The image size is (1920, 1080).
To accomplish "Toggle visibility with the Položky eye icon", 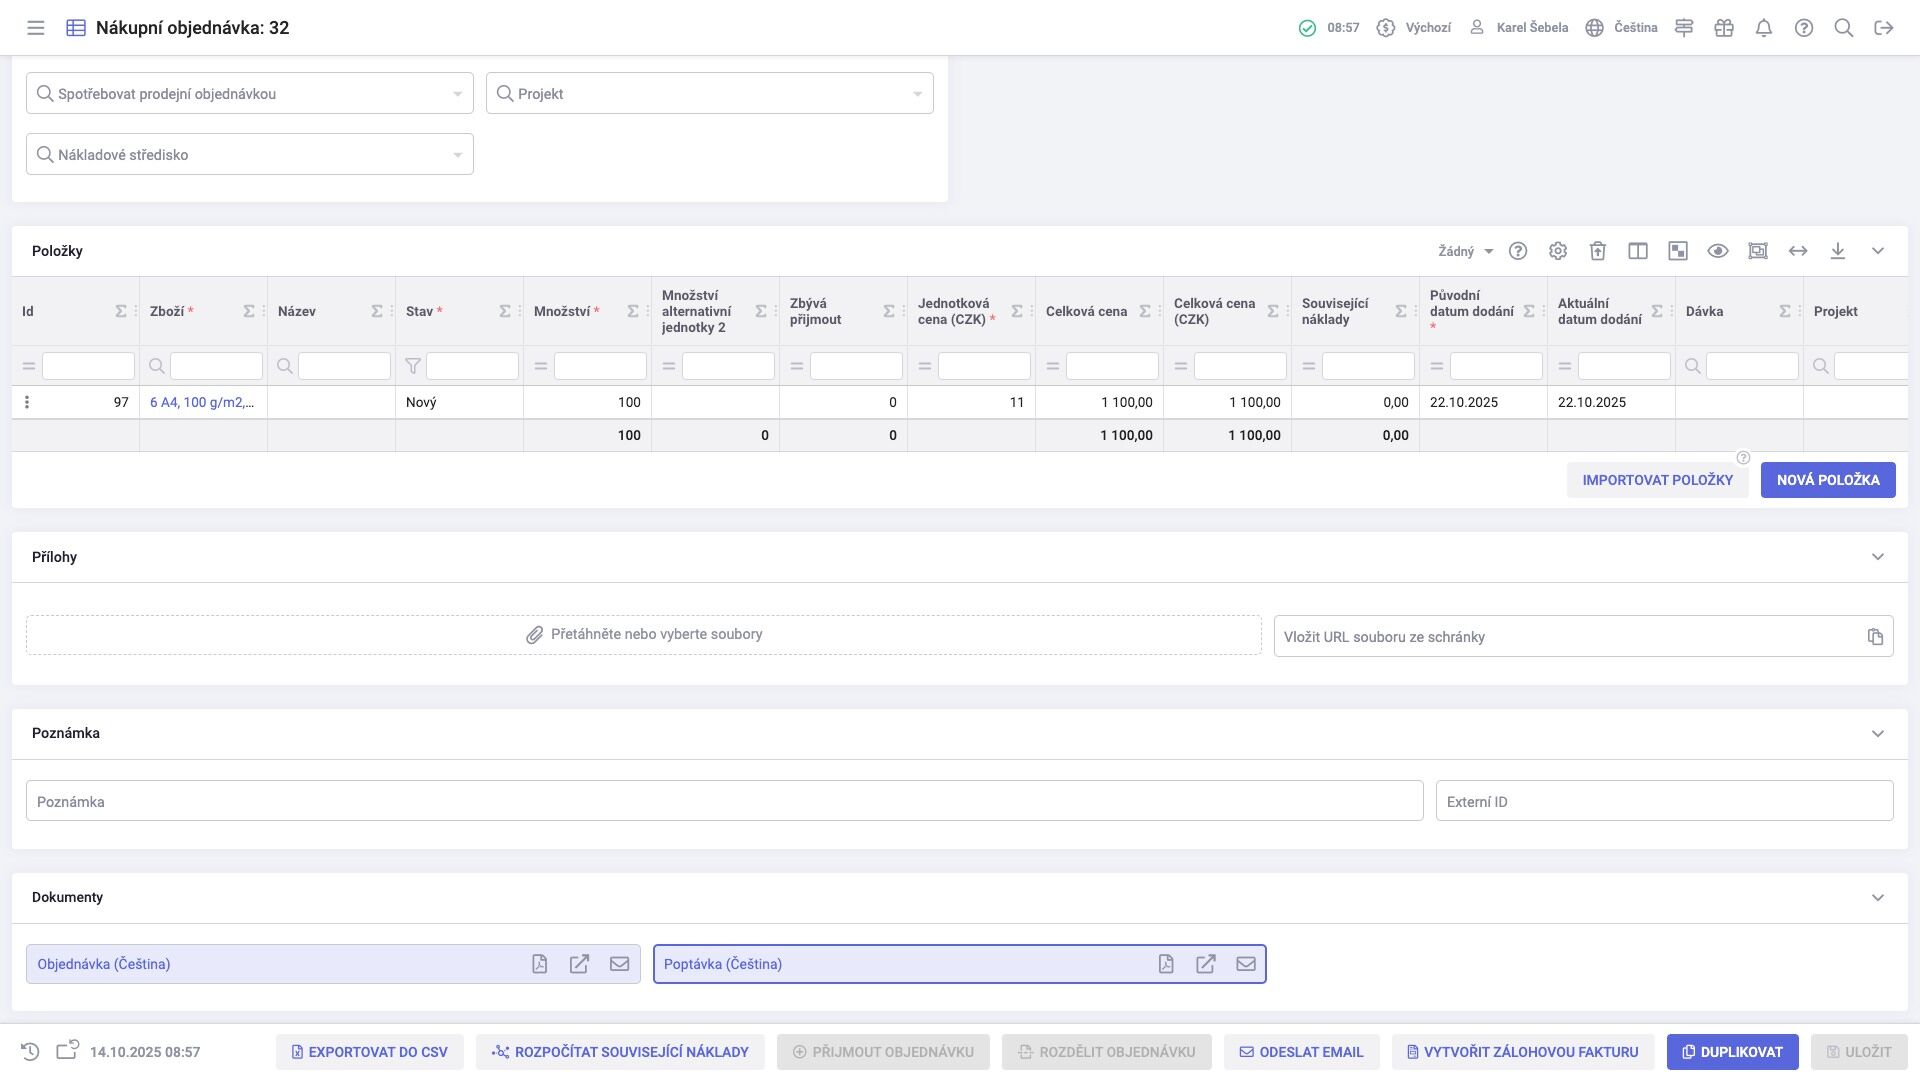I will pos(1718,251).
